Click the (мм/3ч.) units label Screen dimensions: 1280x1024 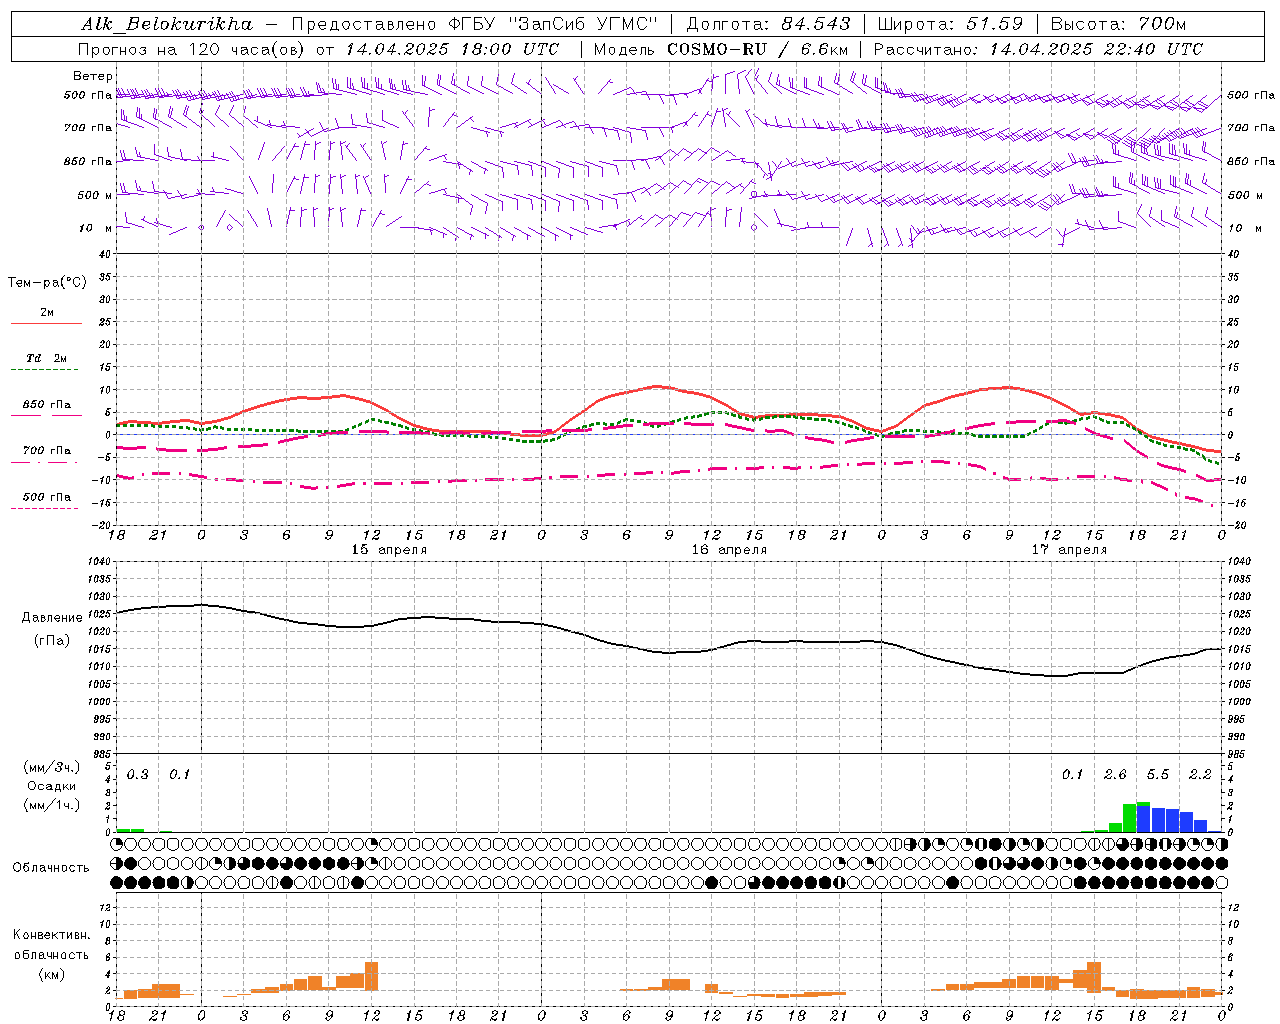point(51,767)
